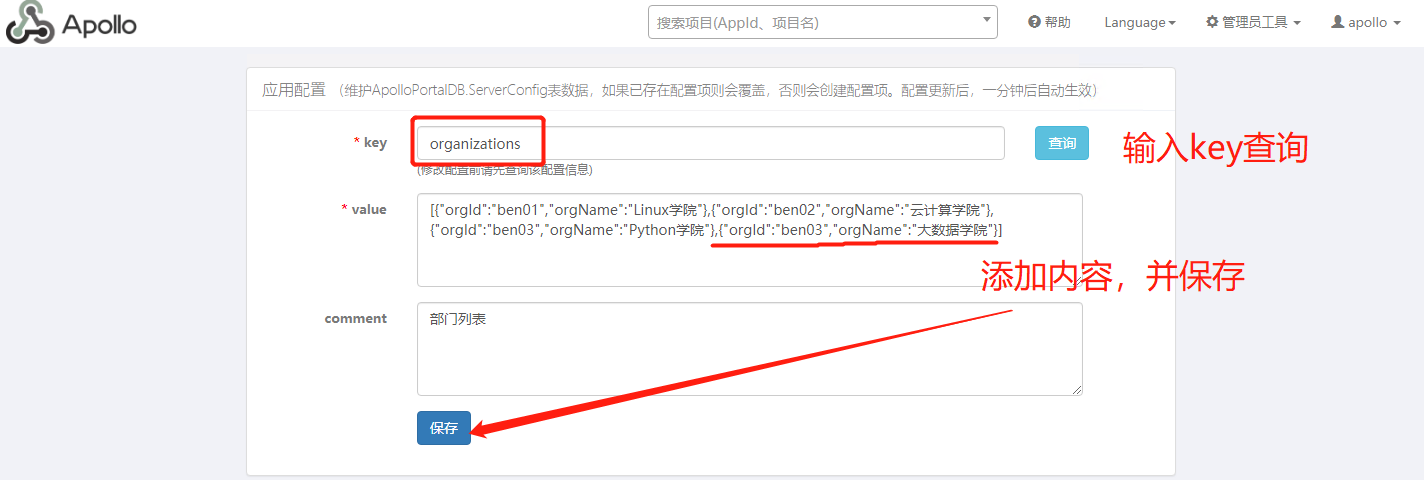Click the Apollo logo icon
Viewport: 1424px width, 480px height.
(x=29, y=23)
